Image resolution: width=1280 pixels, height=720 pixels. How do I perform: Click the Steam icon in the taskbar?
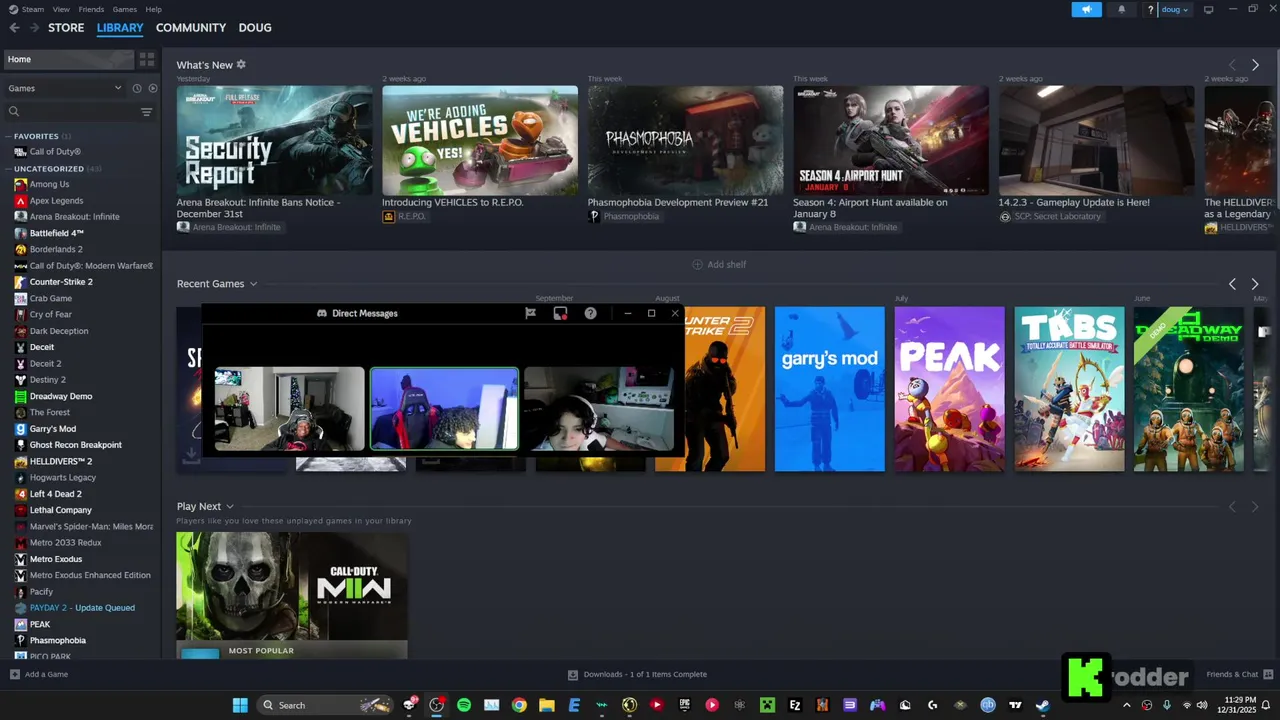(x=1043, y=705)
